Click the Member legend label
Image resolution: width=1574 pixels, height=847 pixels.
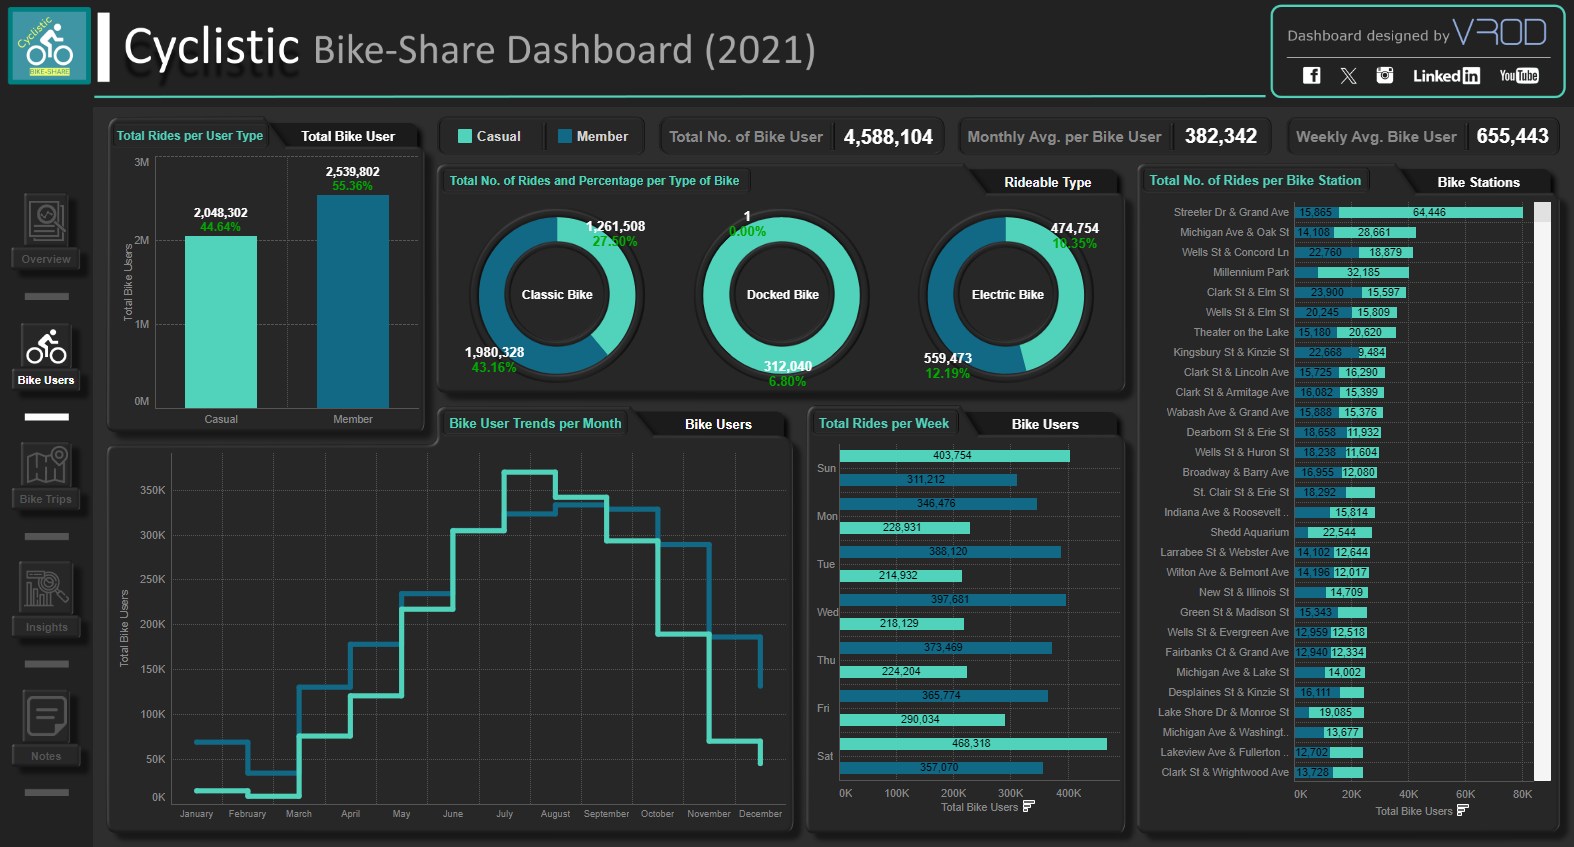pos(602,136)
